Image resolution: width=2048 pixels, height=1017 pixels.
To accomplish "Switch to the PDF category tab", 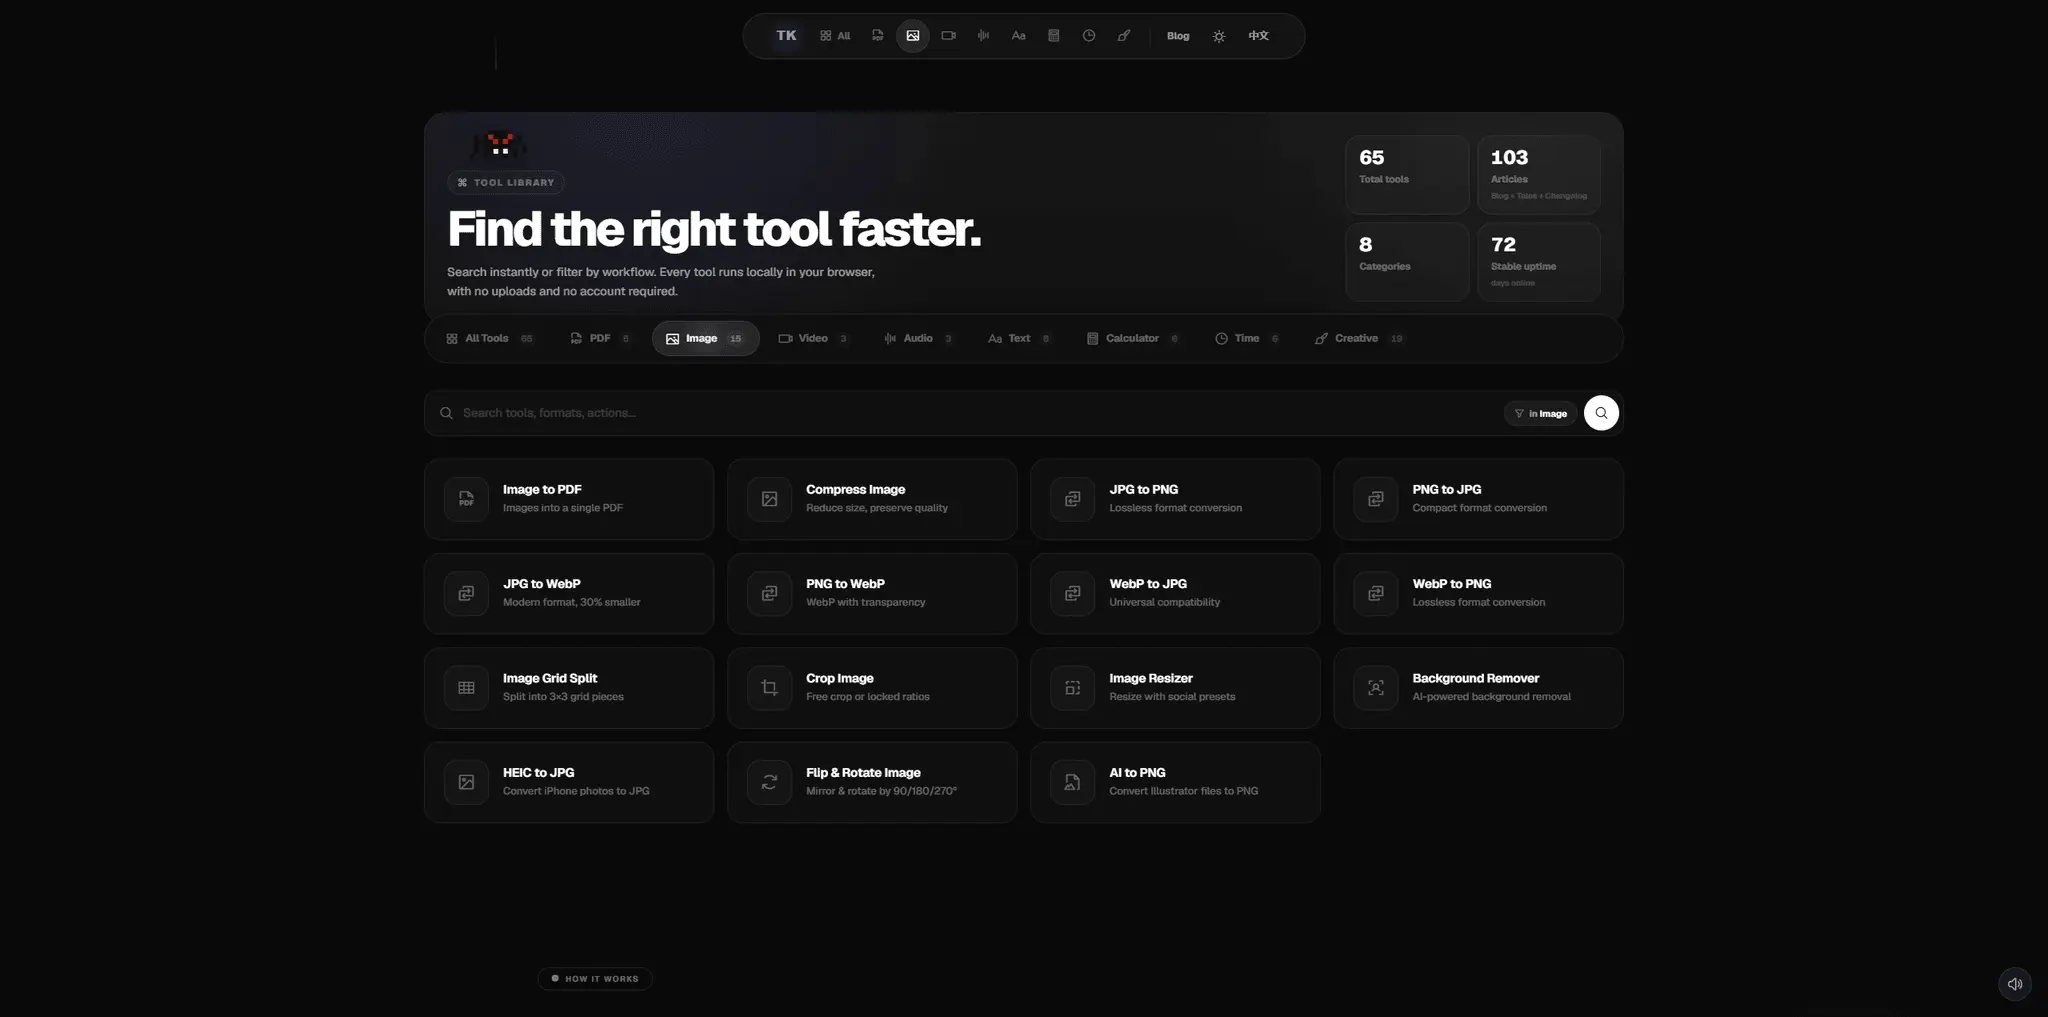I will (600, 338).
